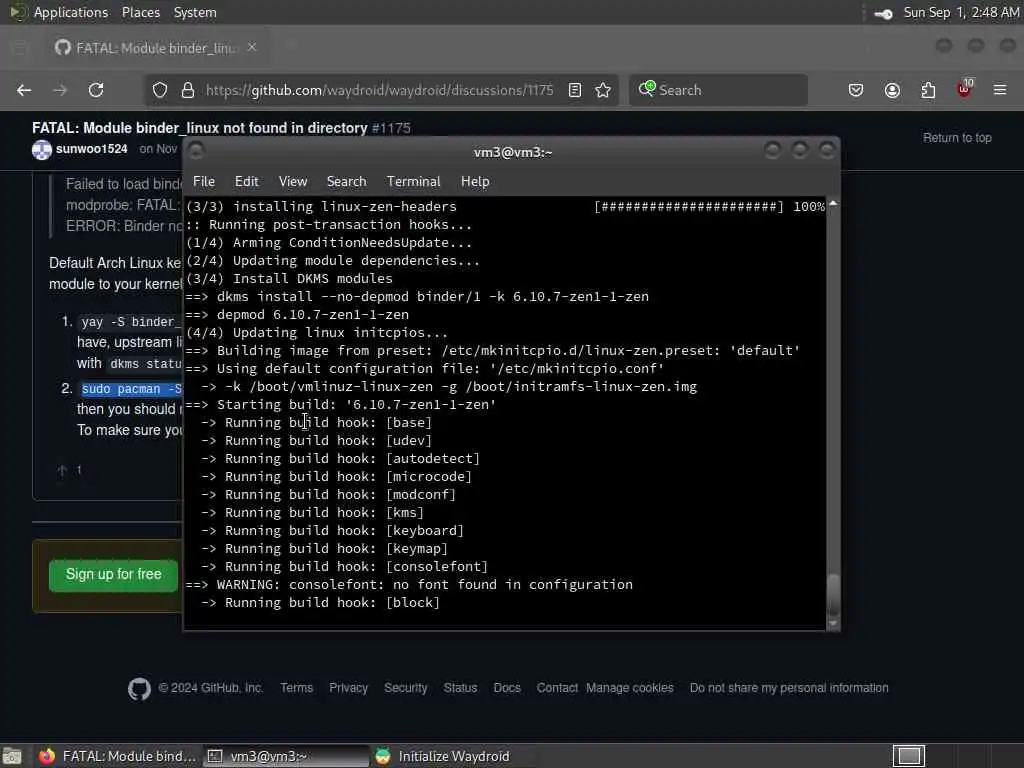Open the terminal File menu

(x=204, y=182)
